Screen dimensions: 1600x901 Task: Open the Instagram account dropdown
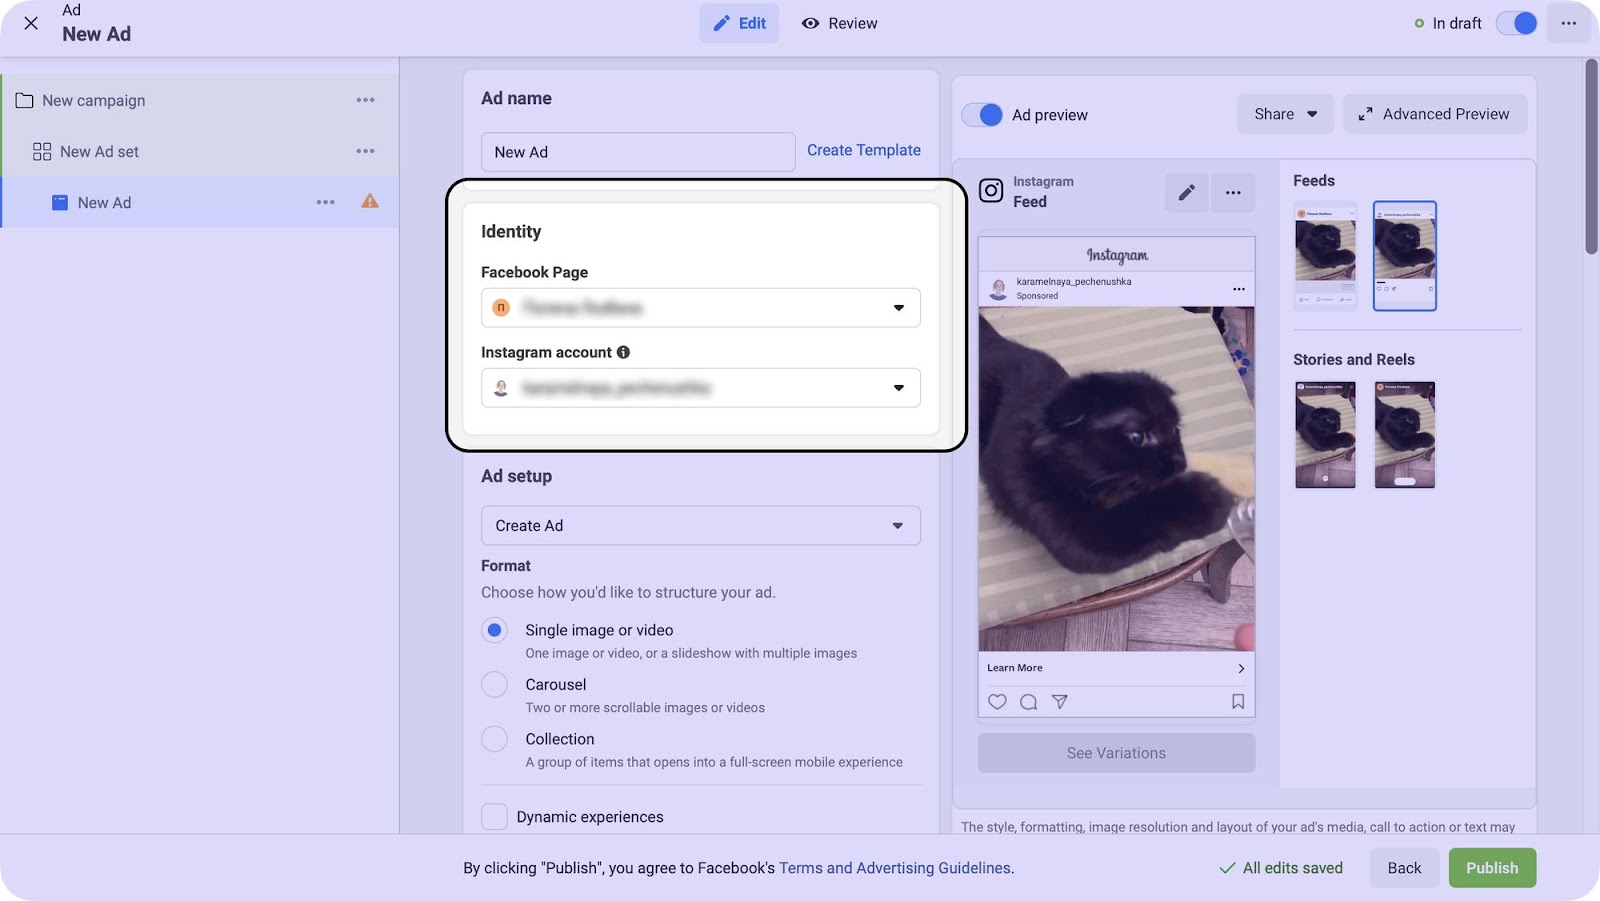click(700, 388)
